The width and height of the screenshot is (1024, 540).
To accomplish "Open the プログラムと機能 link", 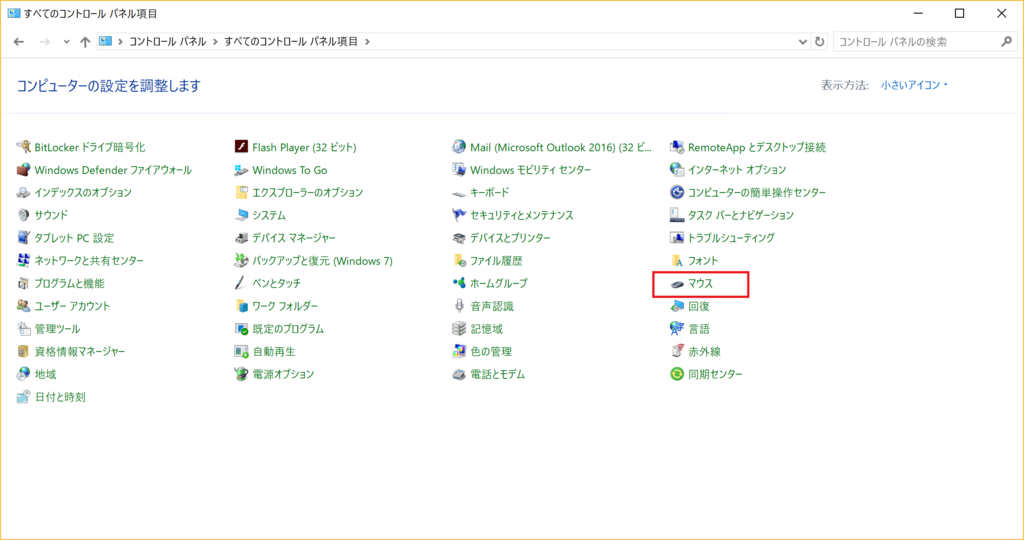I will pos(69,283).
